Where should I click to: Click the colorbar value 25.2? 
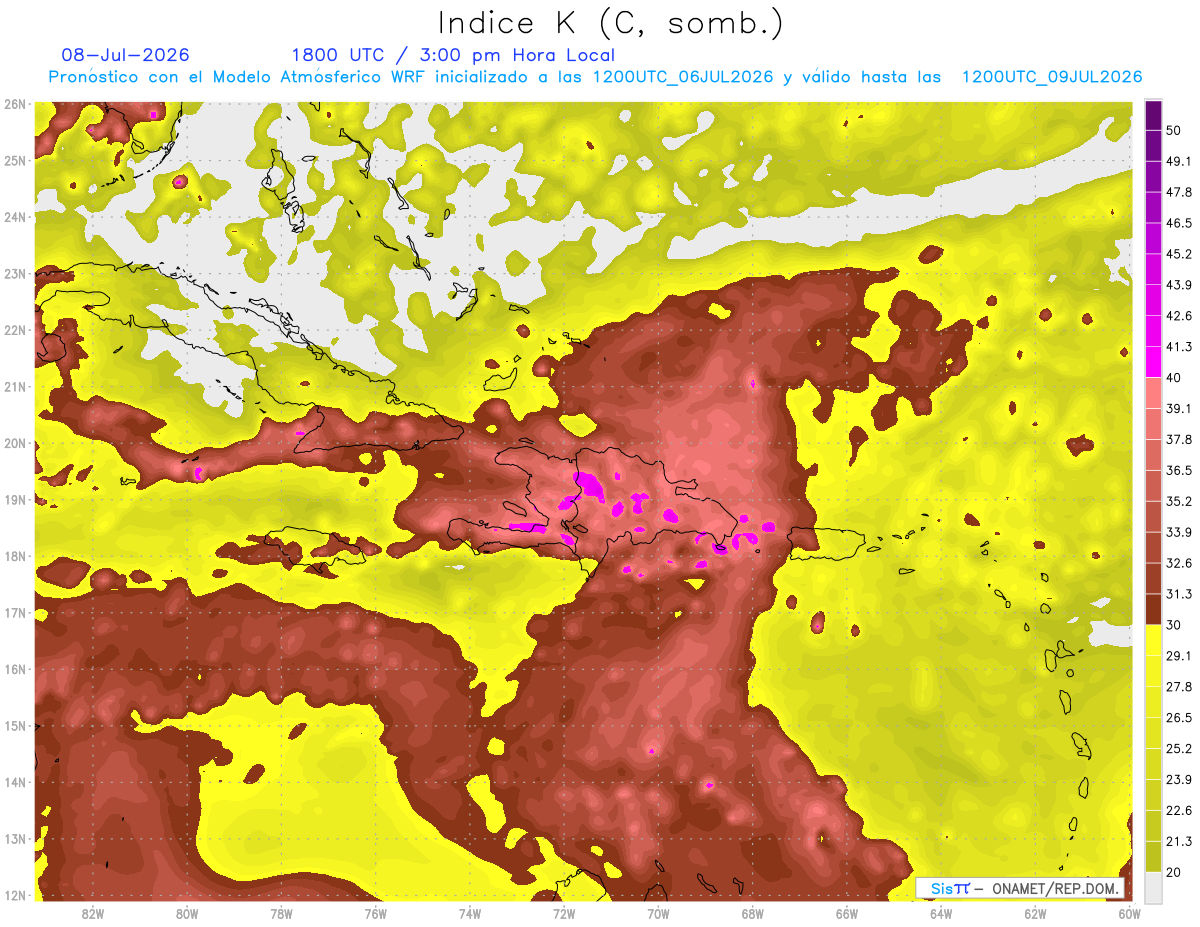[x=1180, y=748]
